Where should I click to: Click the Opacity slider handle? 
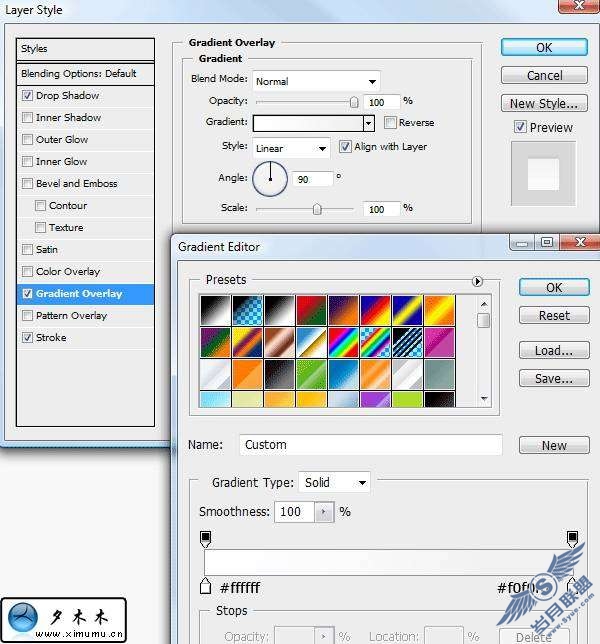point(354,102)
